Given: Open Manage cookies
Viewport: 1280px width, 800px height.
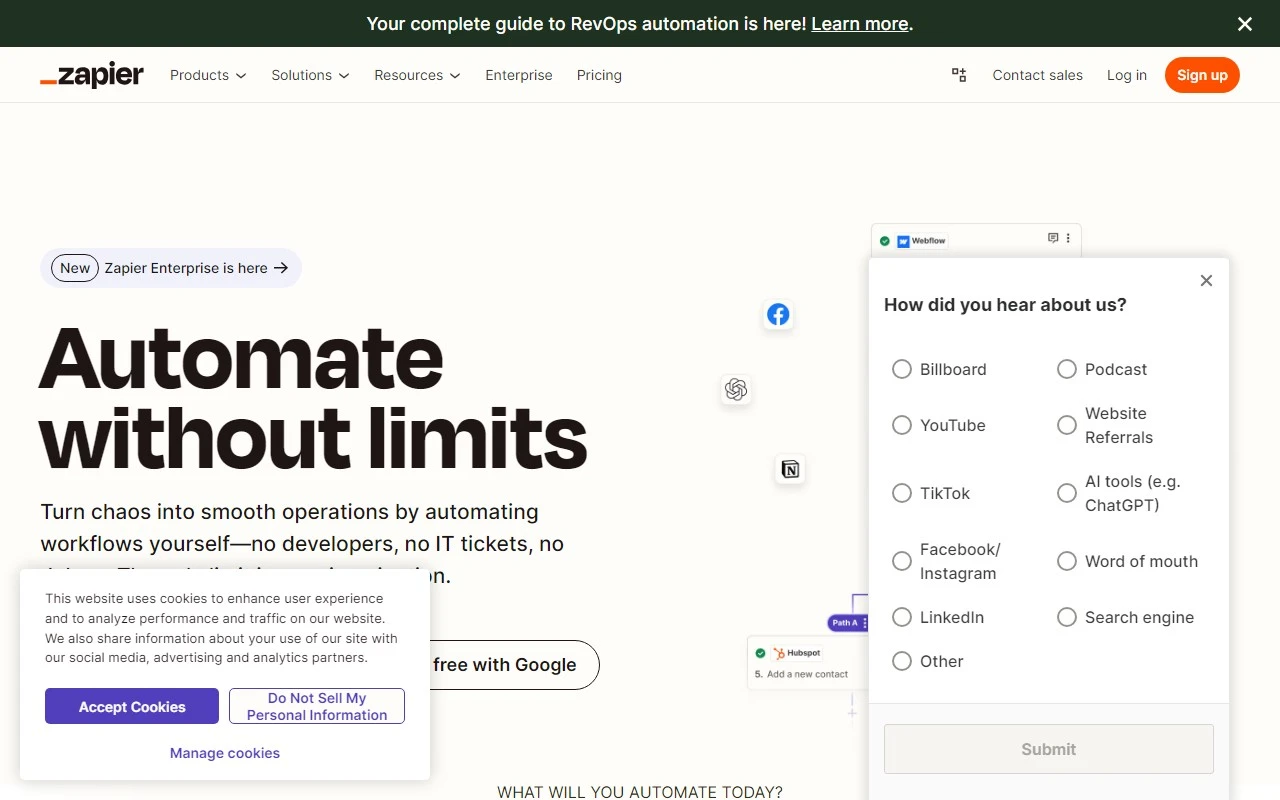Looking at the screenshot, I should (x=225, y=753).
